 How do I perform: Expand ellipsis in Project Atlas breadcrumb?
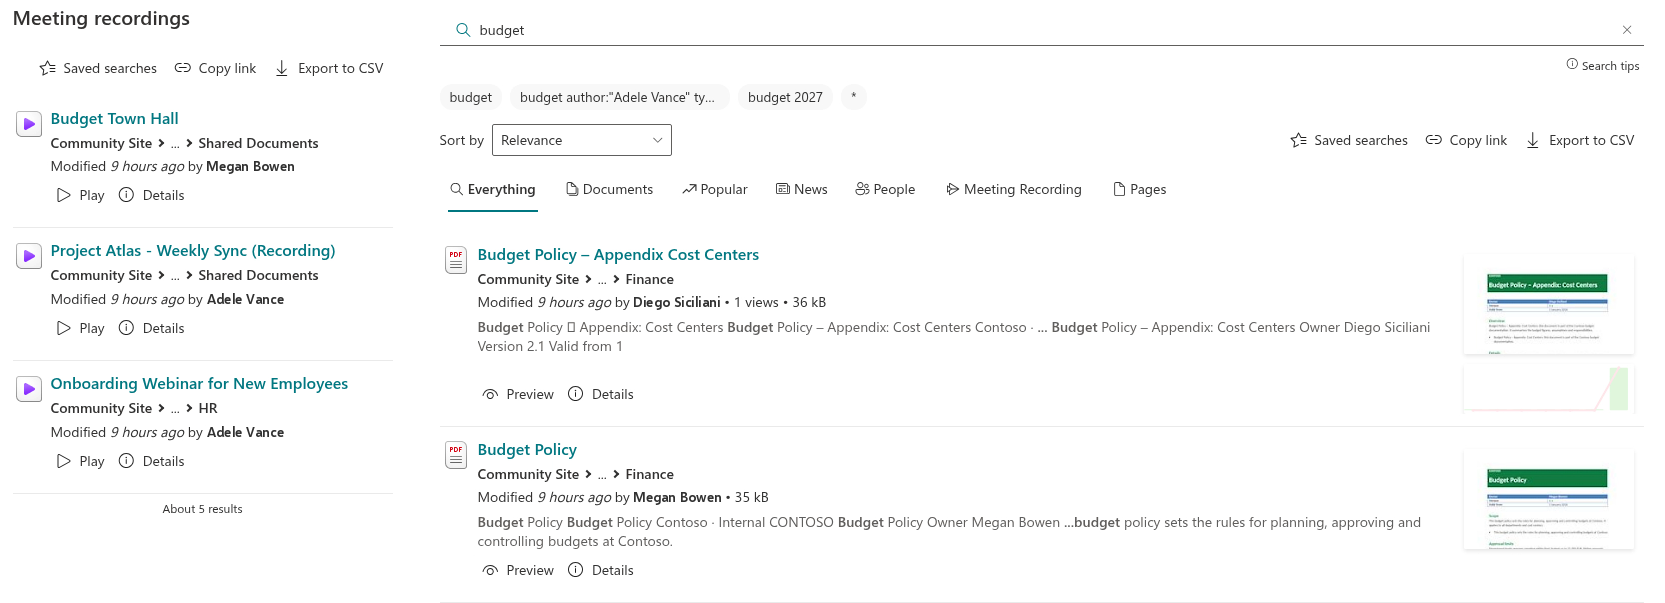point(175,276)
